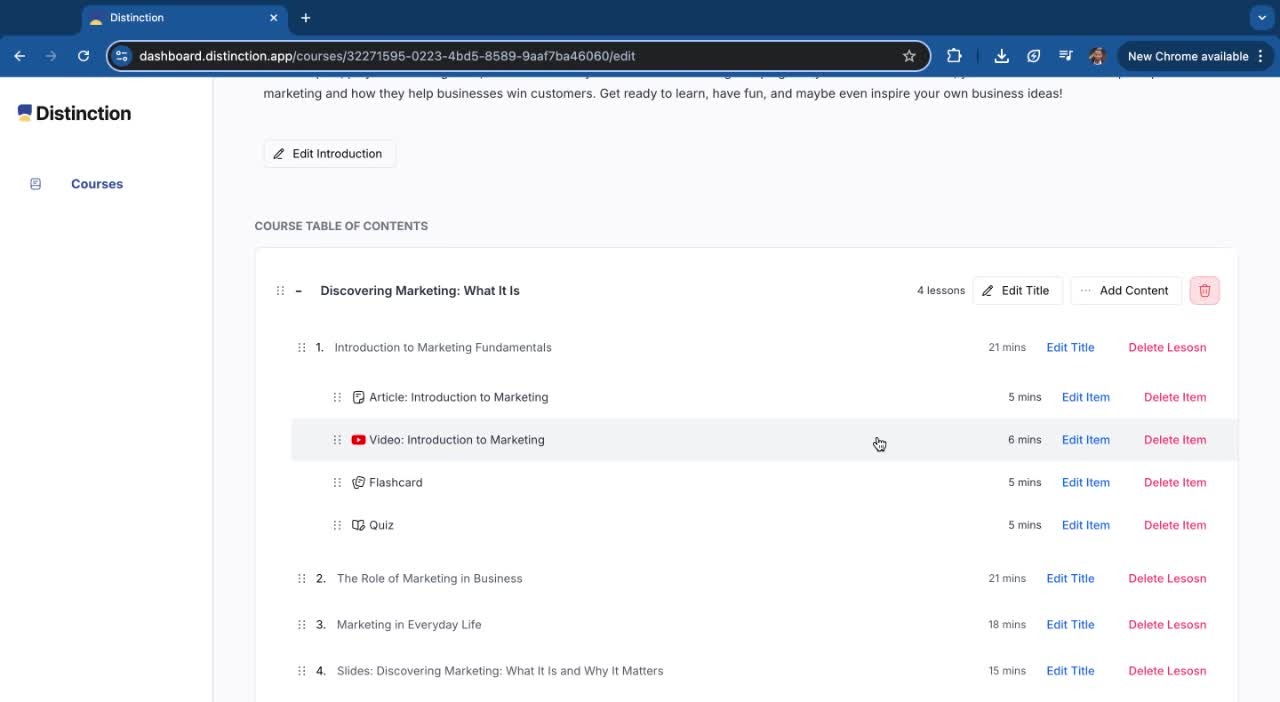Open Courses in the sidebar

coord(97,184)
